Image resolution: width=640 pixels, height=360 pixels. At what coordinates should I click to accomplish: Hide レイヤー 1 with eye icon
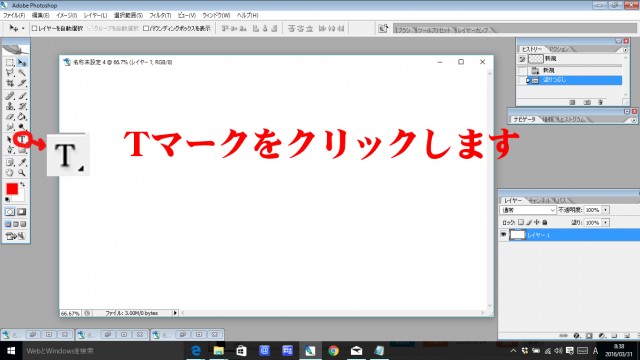tap(503, 235)
